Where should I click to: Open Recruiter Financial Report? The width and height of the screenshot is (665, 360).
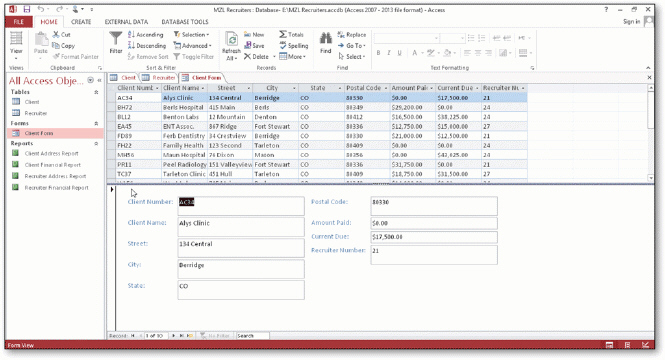56,187
